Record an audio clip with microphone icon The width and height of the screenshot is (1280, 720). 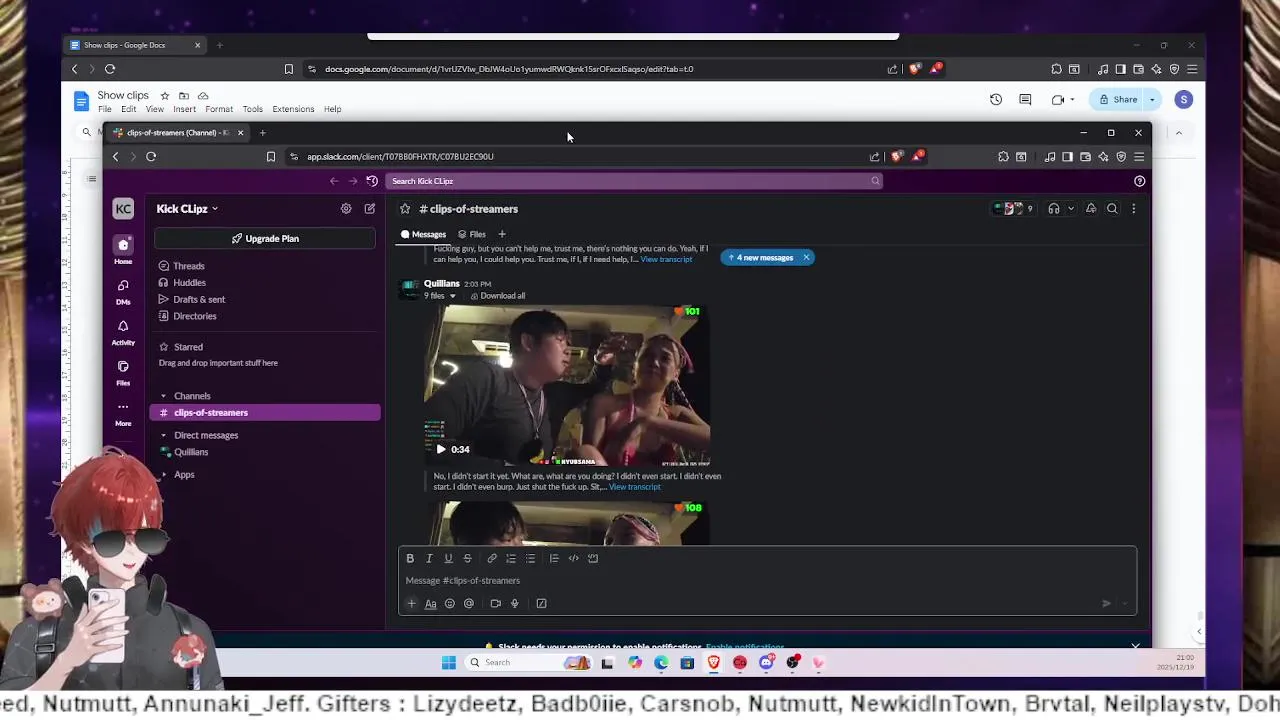(x=515, y=603)
